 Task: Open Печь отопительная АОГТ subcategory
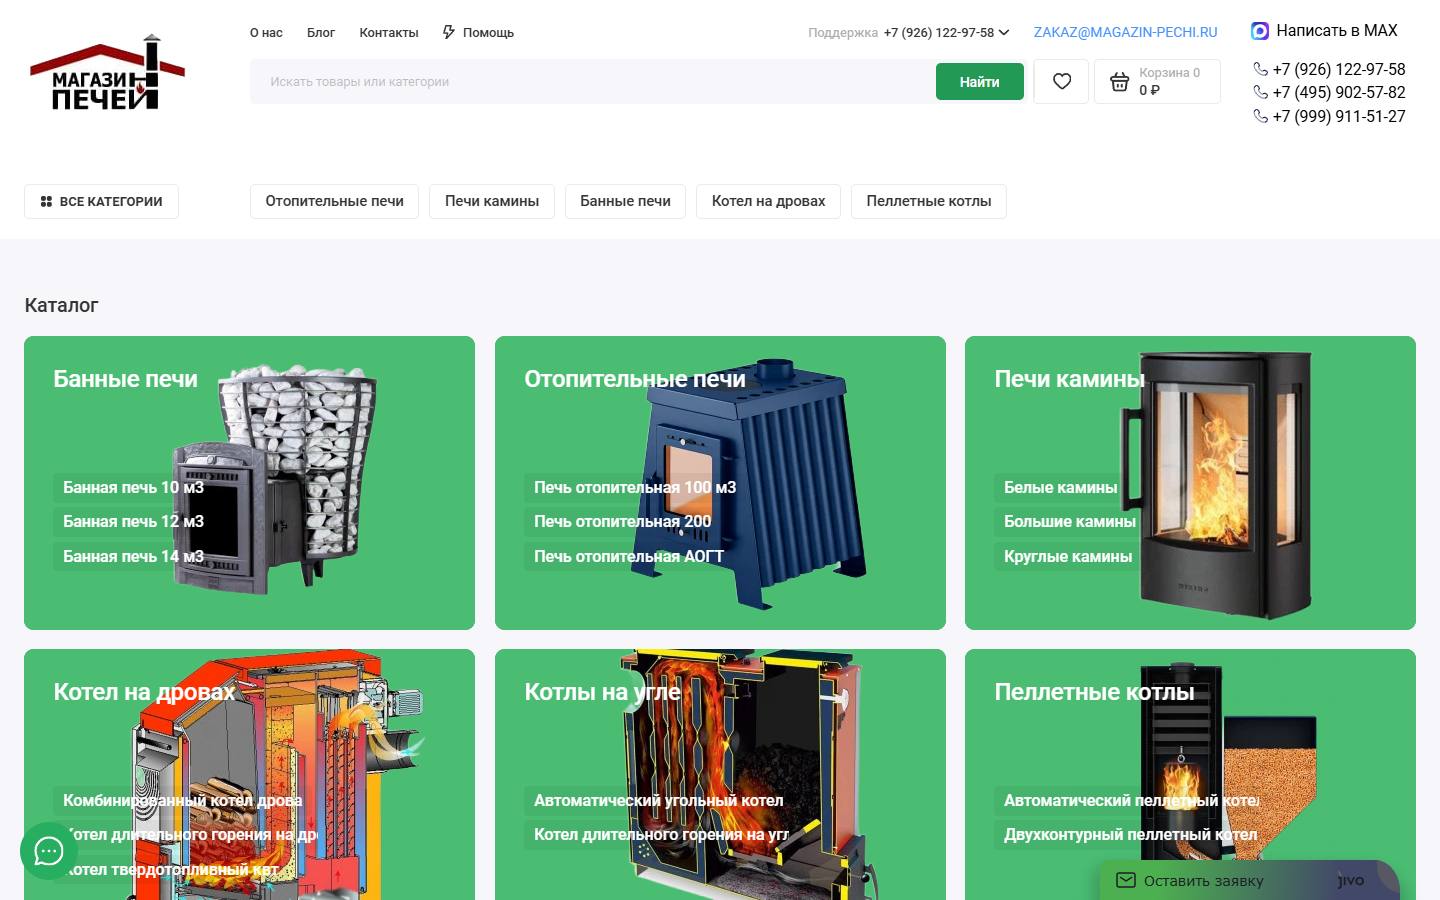pos(629,557)
